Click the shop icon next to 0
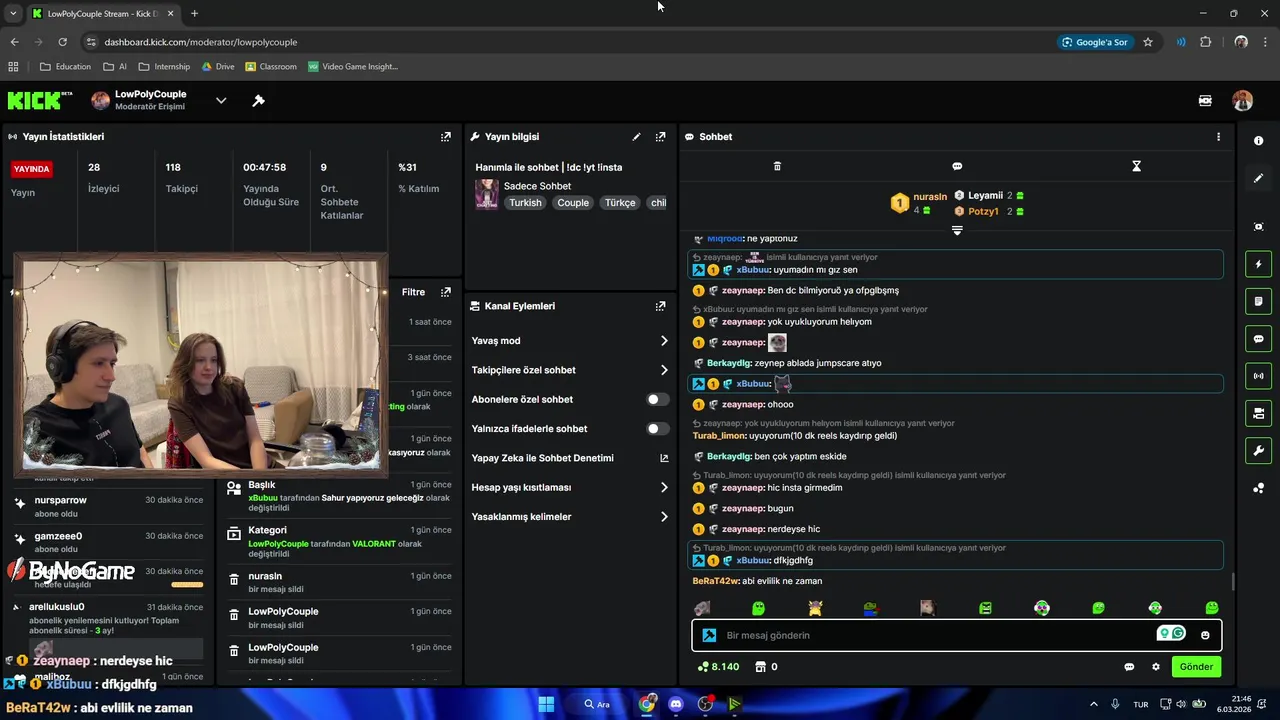Screen dimensions: 1280x720 click(760, 667)
